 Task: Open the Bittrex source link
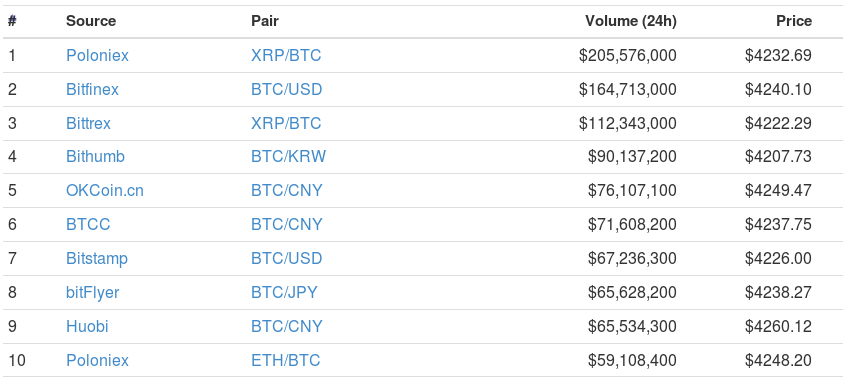(x=88, y=123)
